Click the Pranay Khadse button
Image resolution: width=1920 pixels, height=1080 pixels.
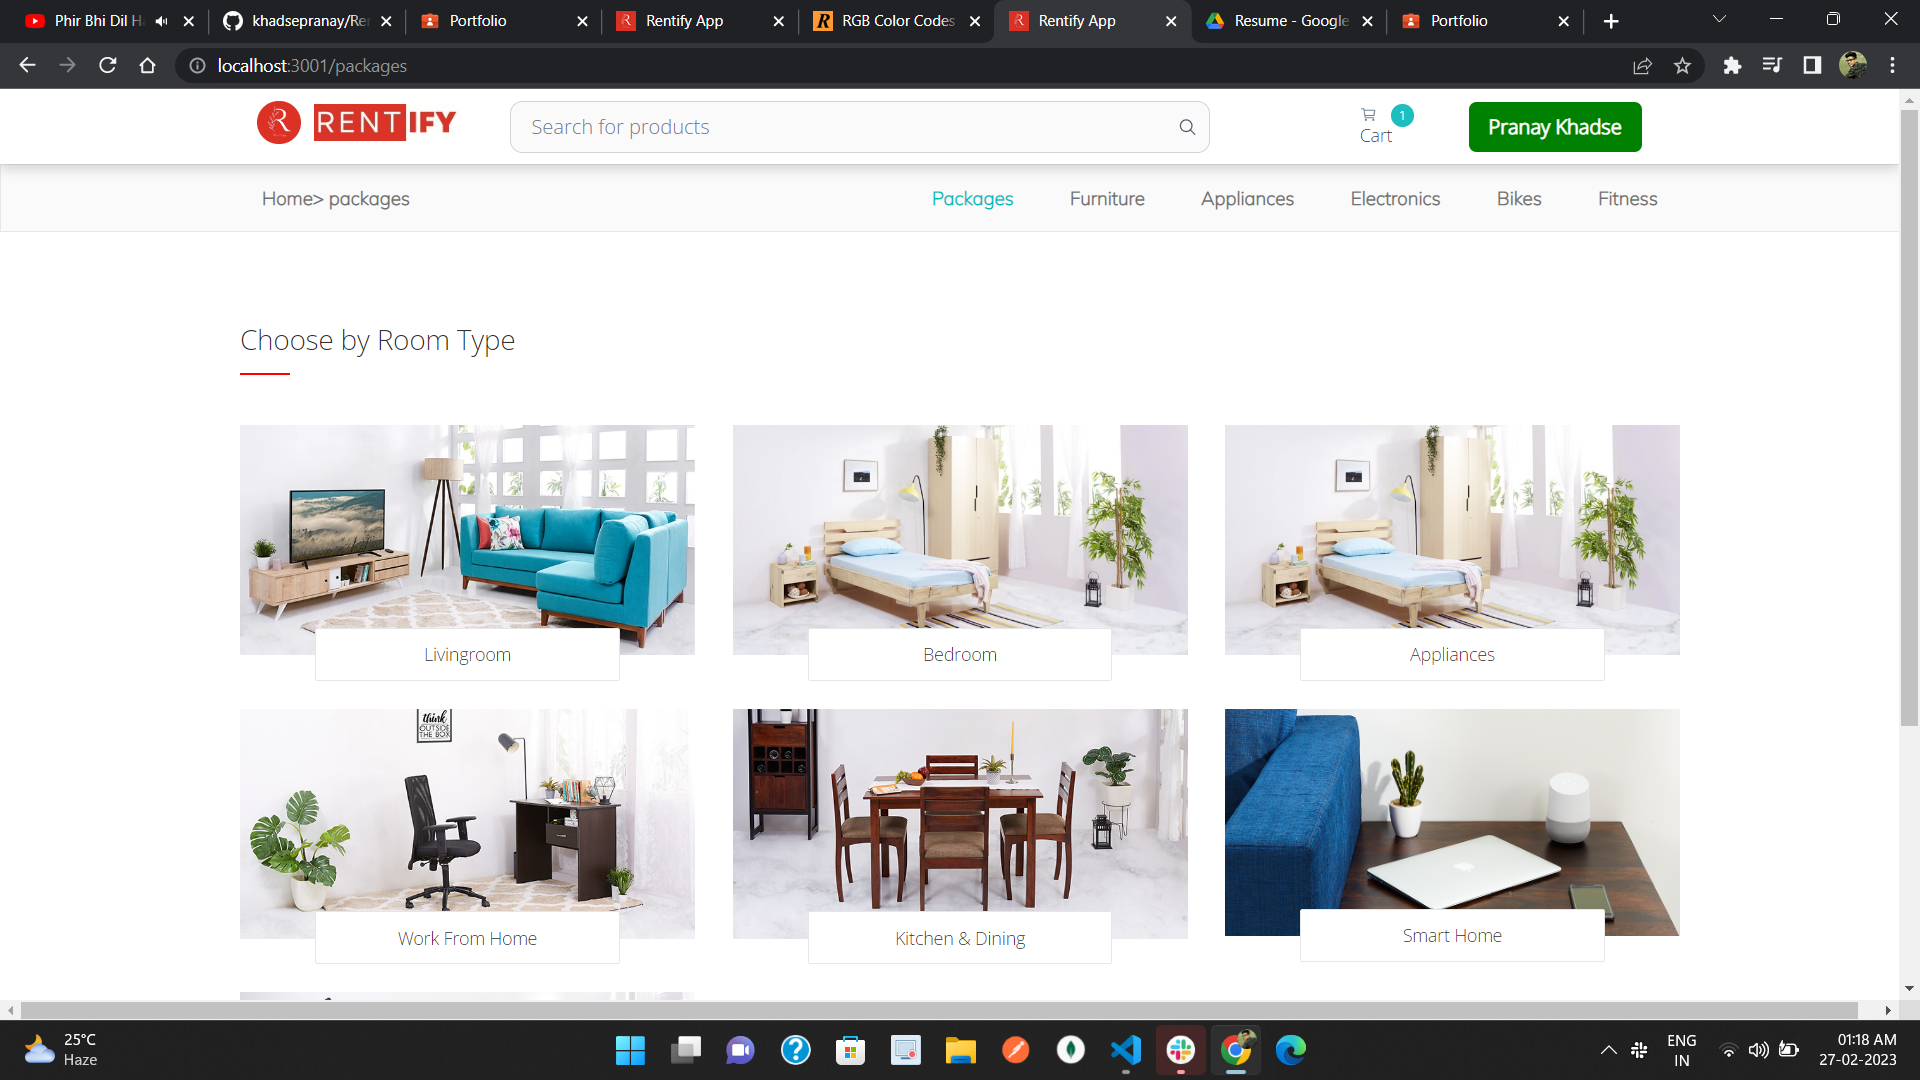coord(1554,127)
